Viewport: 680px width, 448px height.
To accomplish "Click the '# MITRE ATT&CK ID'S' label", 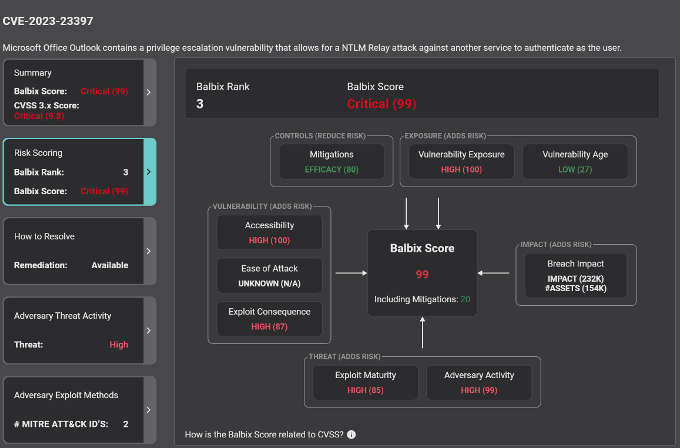I will (61, 424).
